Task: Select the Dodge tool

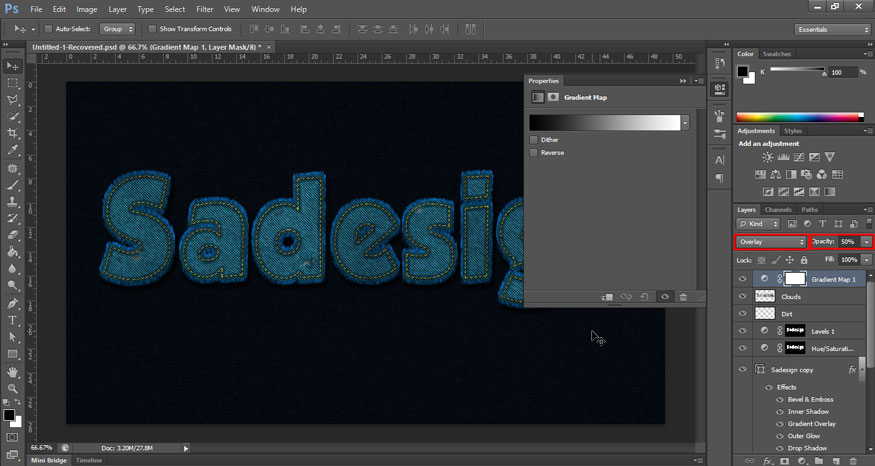Action: coord(12,285)
